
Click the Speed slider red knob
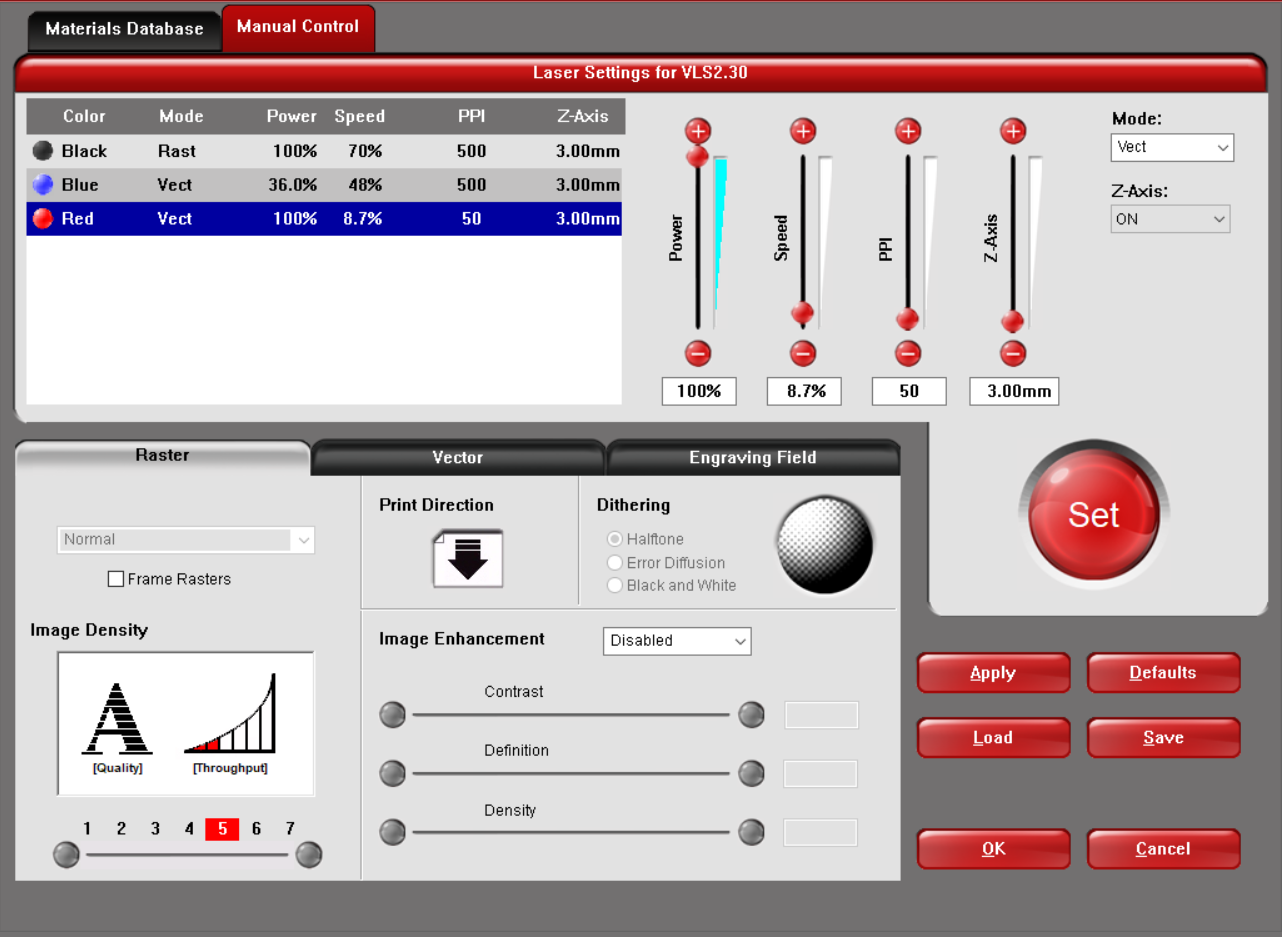point(803,314)
